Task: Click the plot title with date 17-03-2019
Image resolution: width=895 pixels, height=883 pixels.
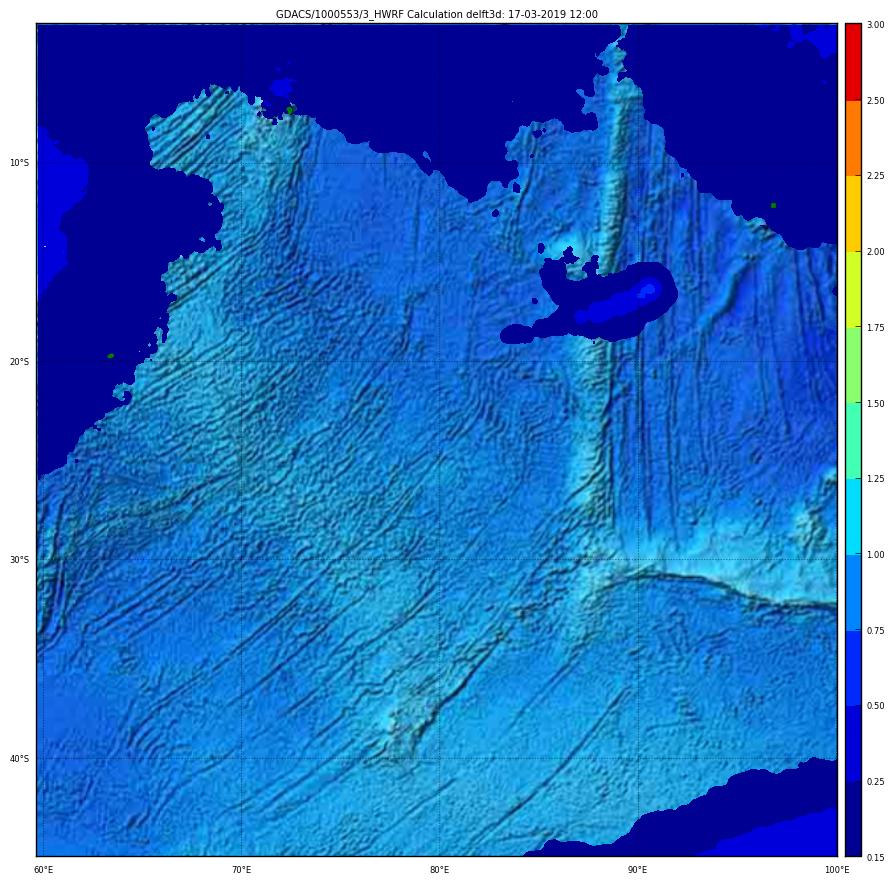Action: click(437, 14)
